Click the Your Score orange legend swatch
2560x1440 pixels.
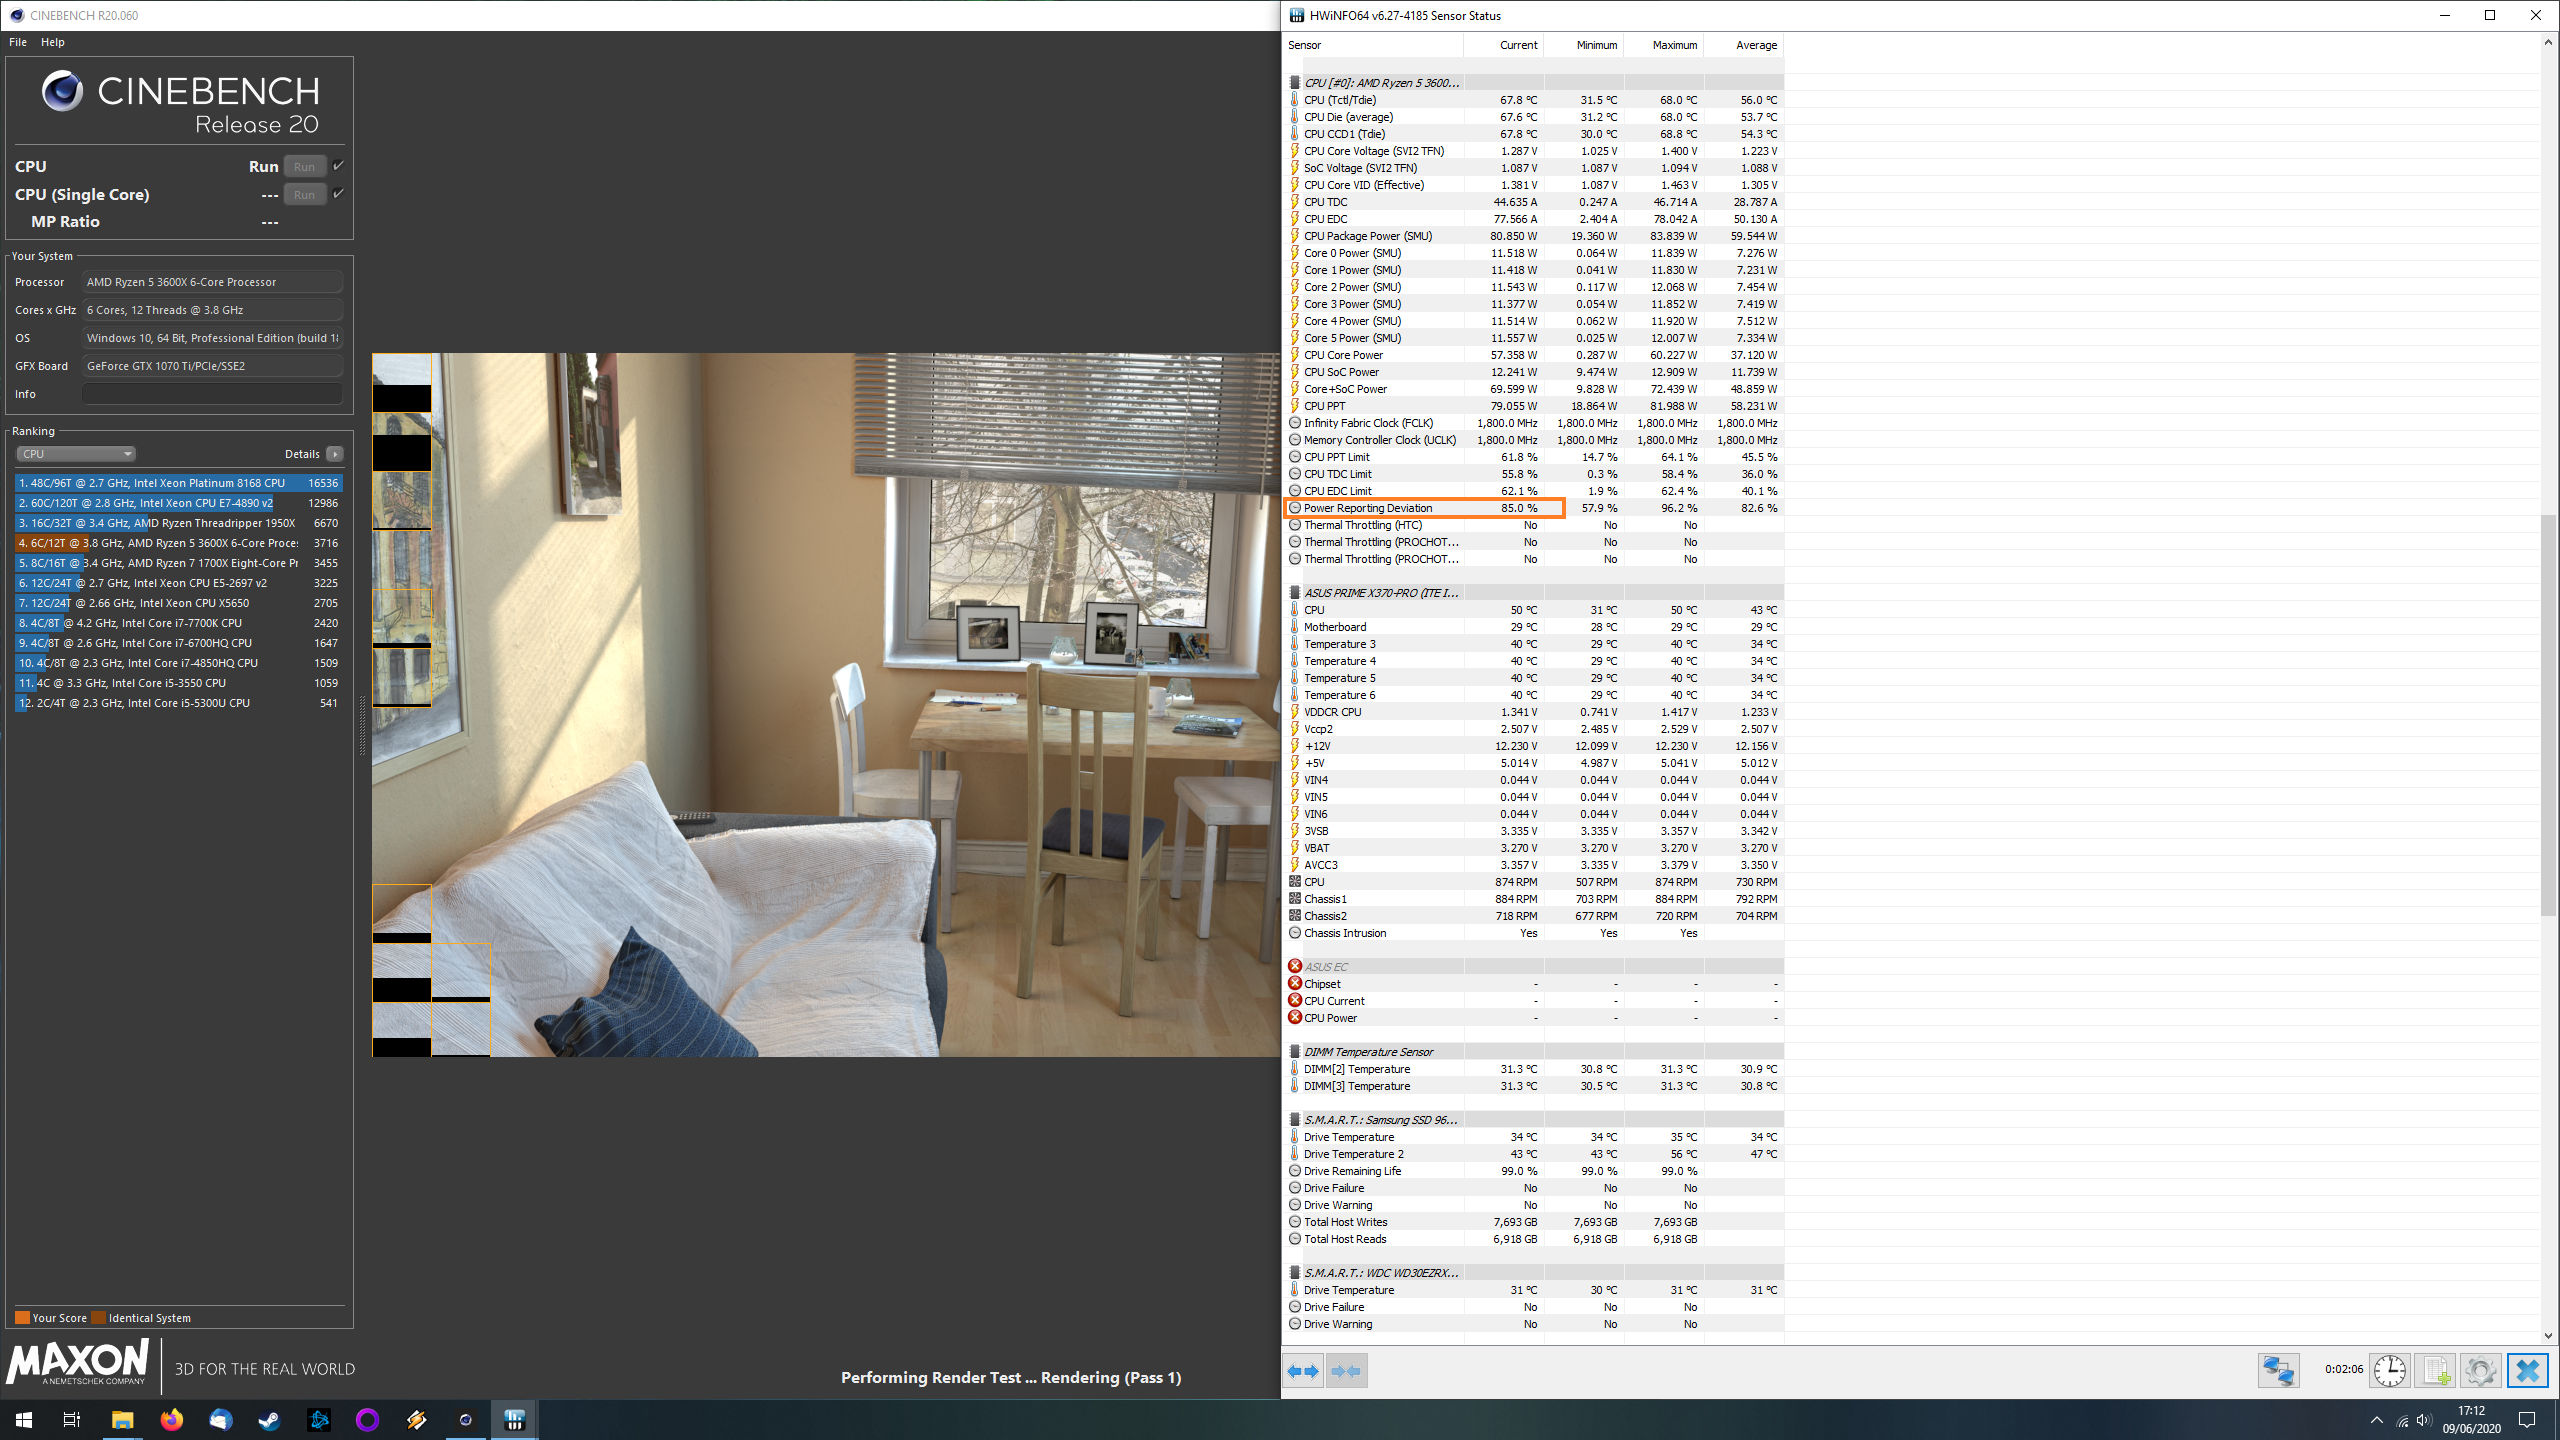point(22,1318)
